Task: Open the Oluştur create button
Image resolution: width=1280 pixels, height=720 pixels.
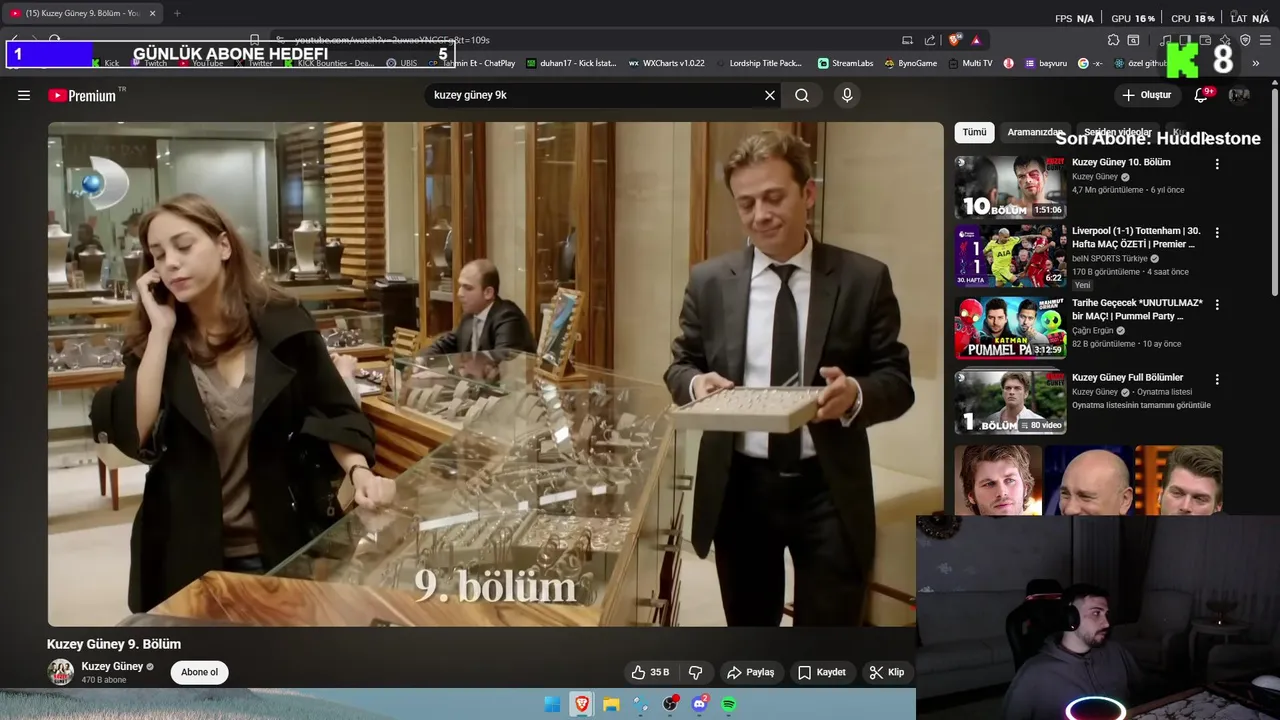Action: click(x=1146, y=95)
